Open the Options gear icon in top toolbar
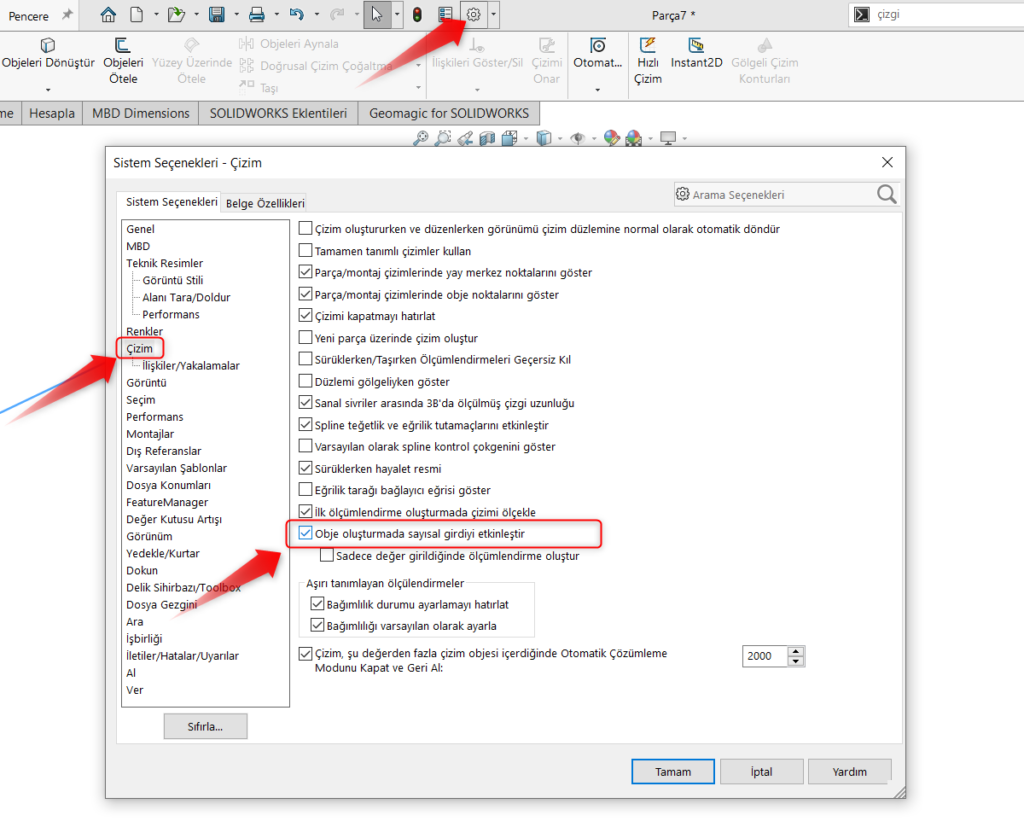The width and height of the screenshot is (1024, 827). point(474,15)
